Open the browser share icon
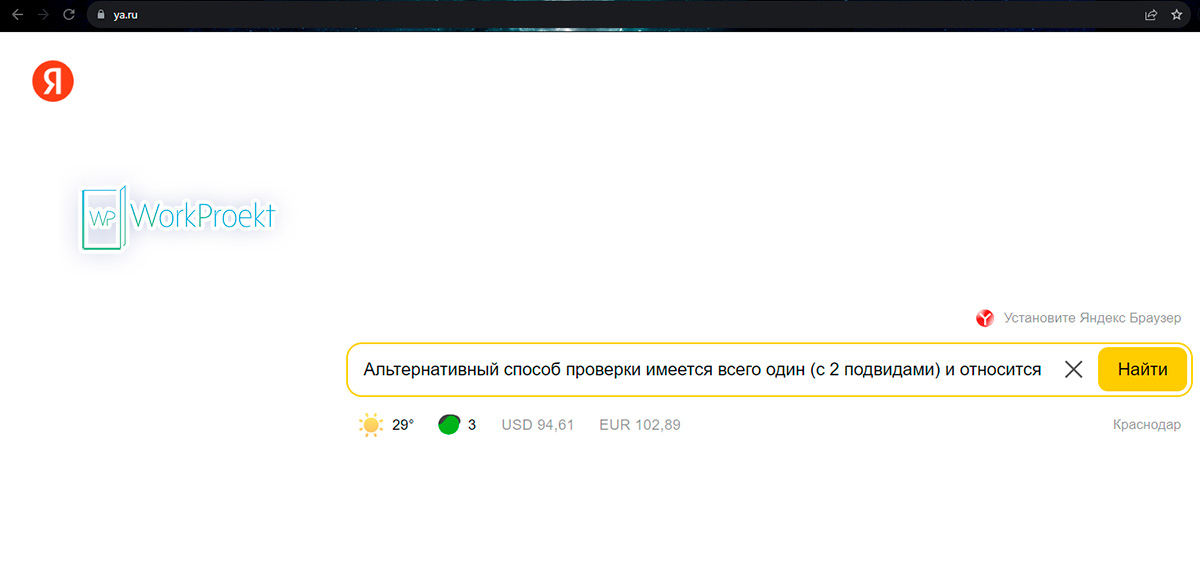This screenshot has width=1200, height=587. coord(1150,15)
